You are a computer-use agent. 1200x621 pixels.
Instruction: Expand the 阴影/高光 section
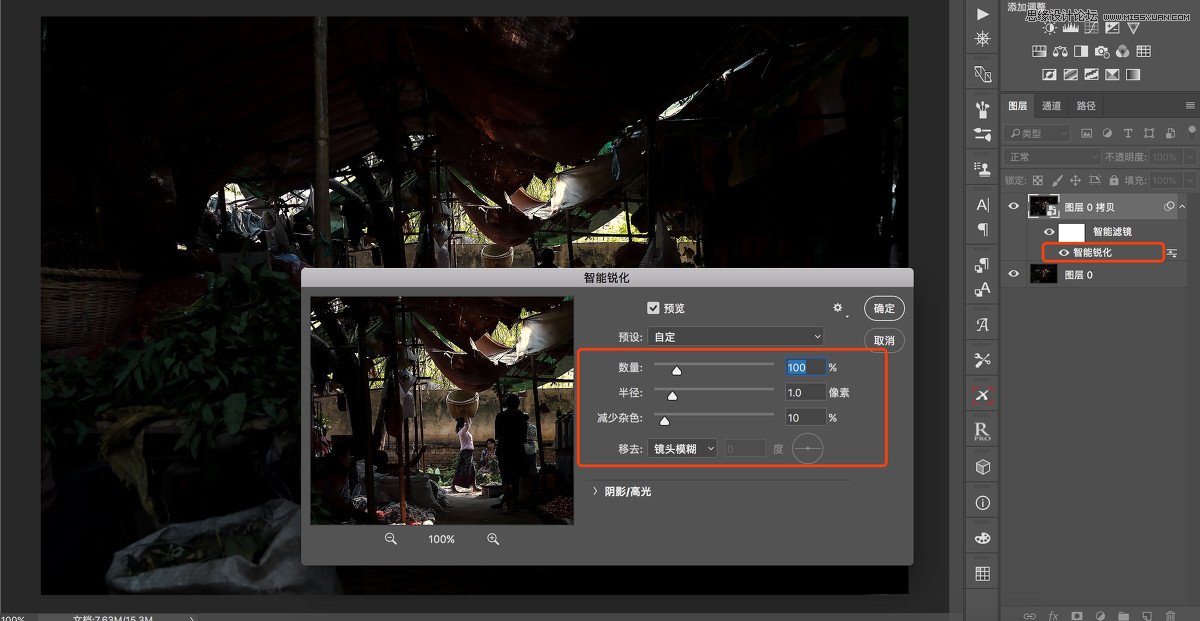(x=596, y=492)
